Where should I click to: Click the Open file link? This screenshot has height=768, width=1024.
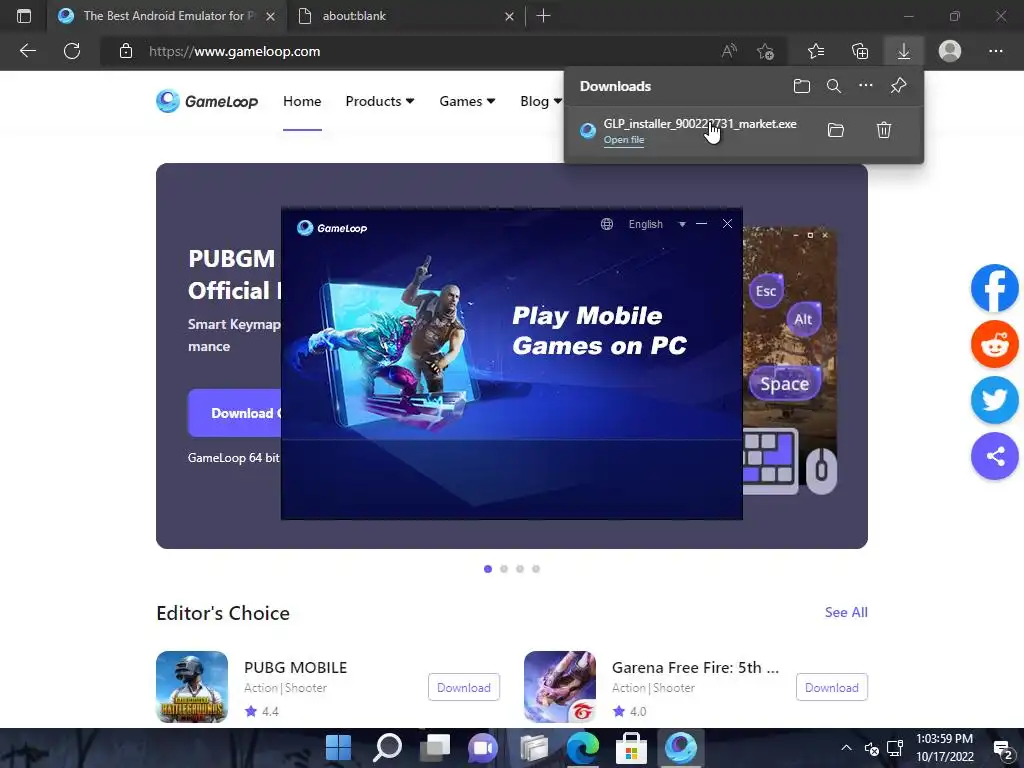[x=624, y=140]
